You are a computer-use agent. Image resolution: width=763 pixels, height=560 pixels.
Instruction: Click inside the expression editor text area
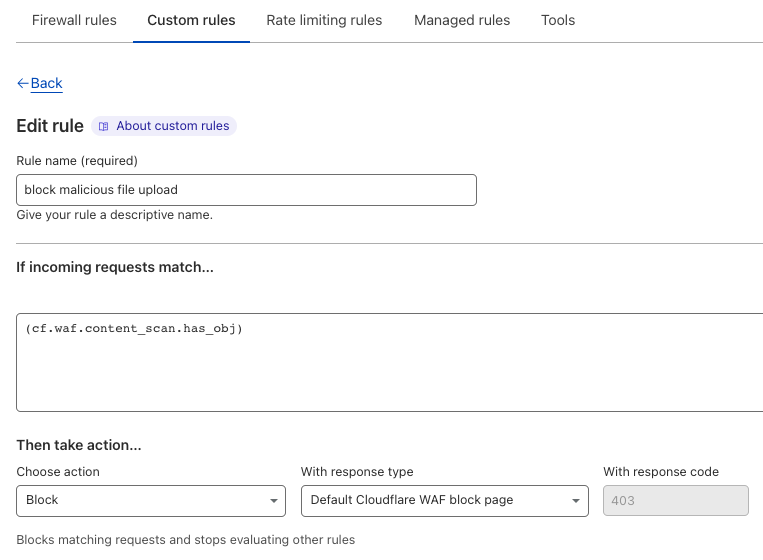(x=389, y=362)
